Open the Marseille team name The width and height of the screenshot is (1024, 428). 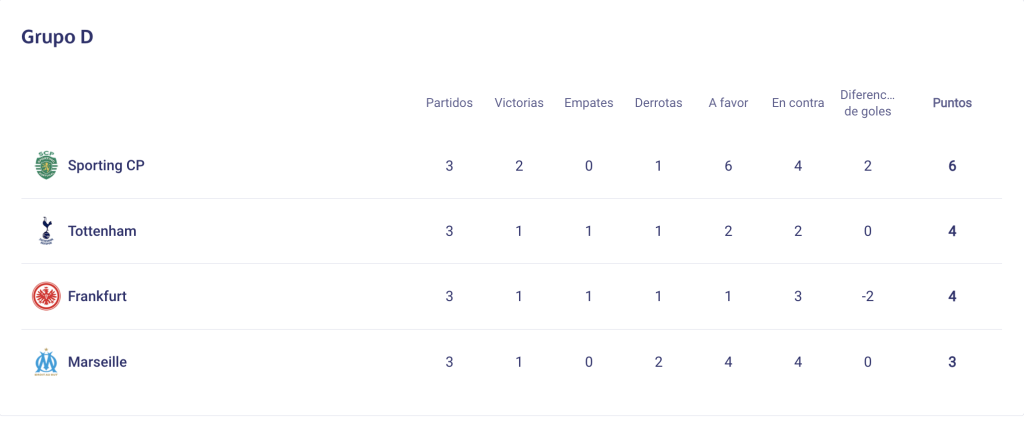coord(97,362)
